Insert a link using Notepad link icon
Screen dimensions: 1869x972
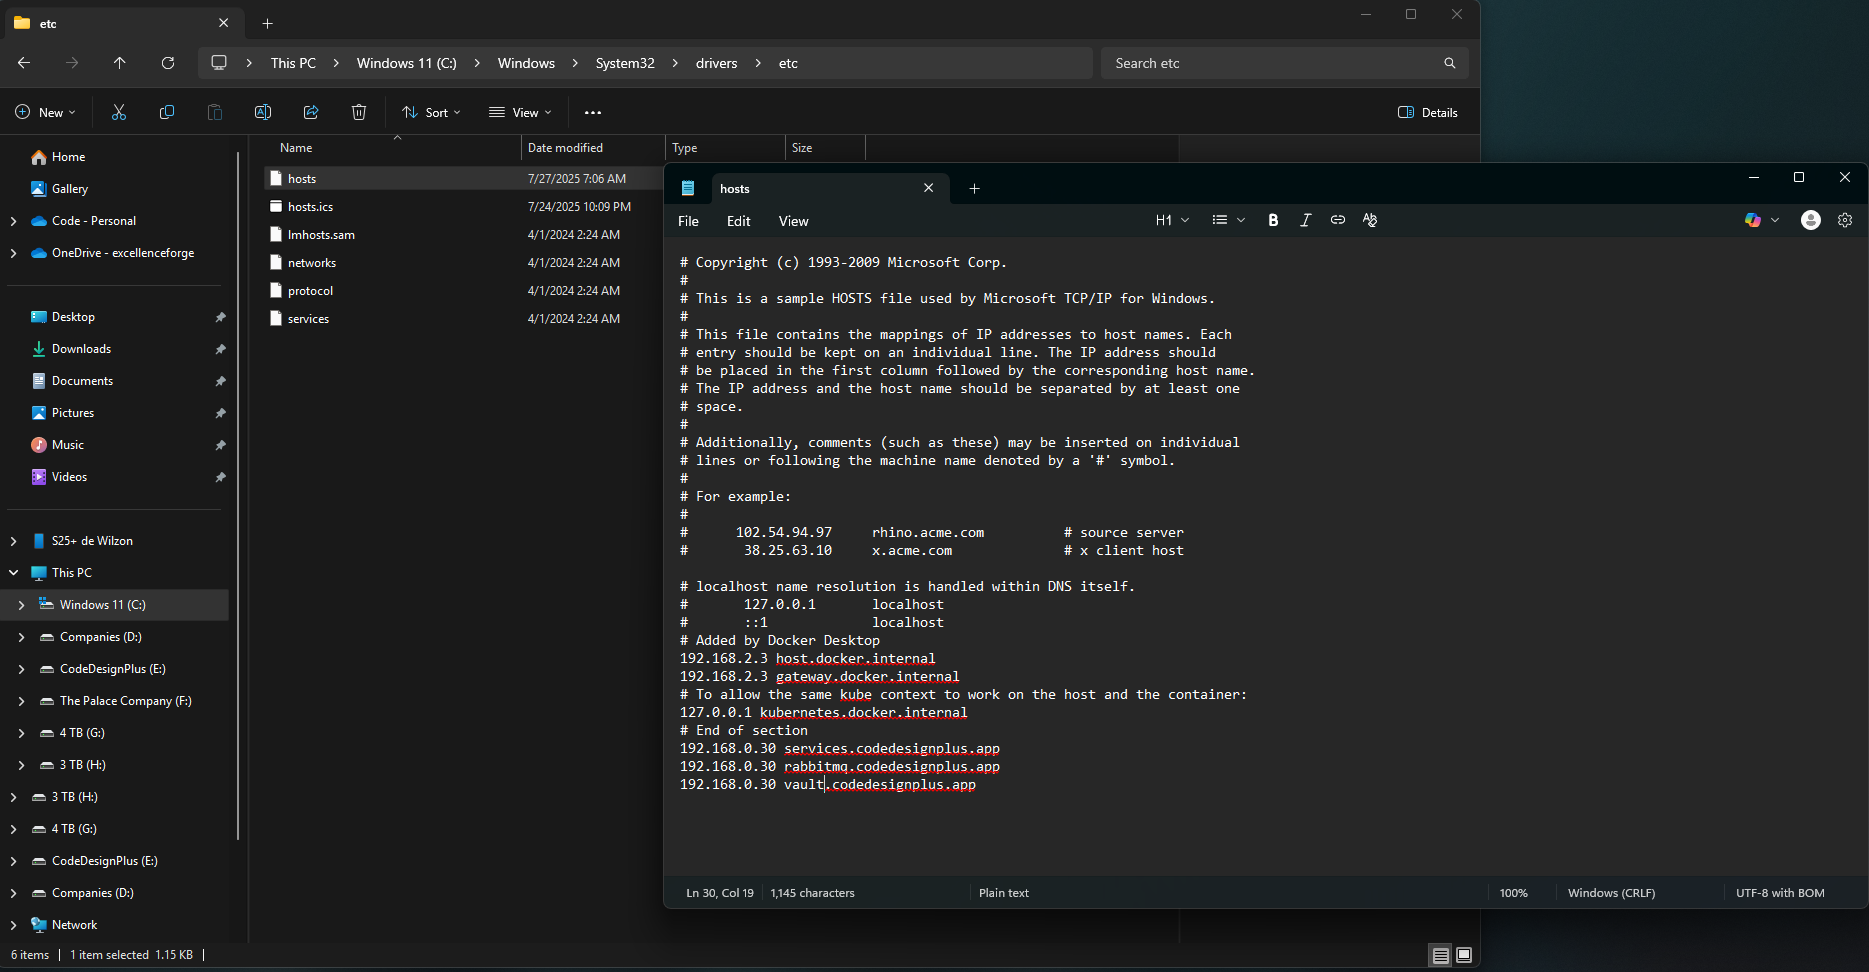(x=1338, y=220)
